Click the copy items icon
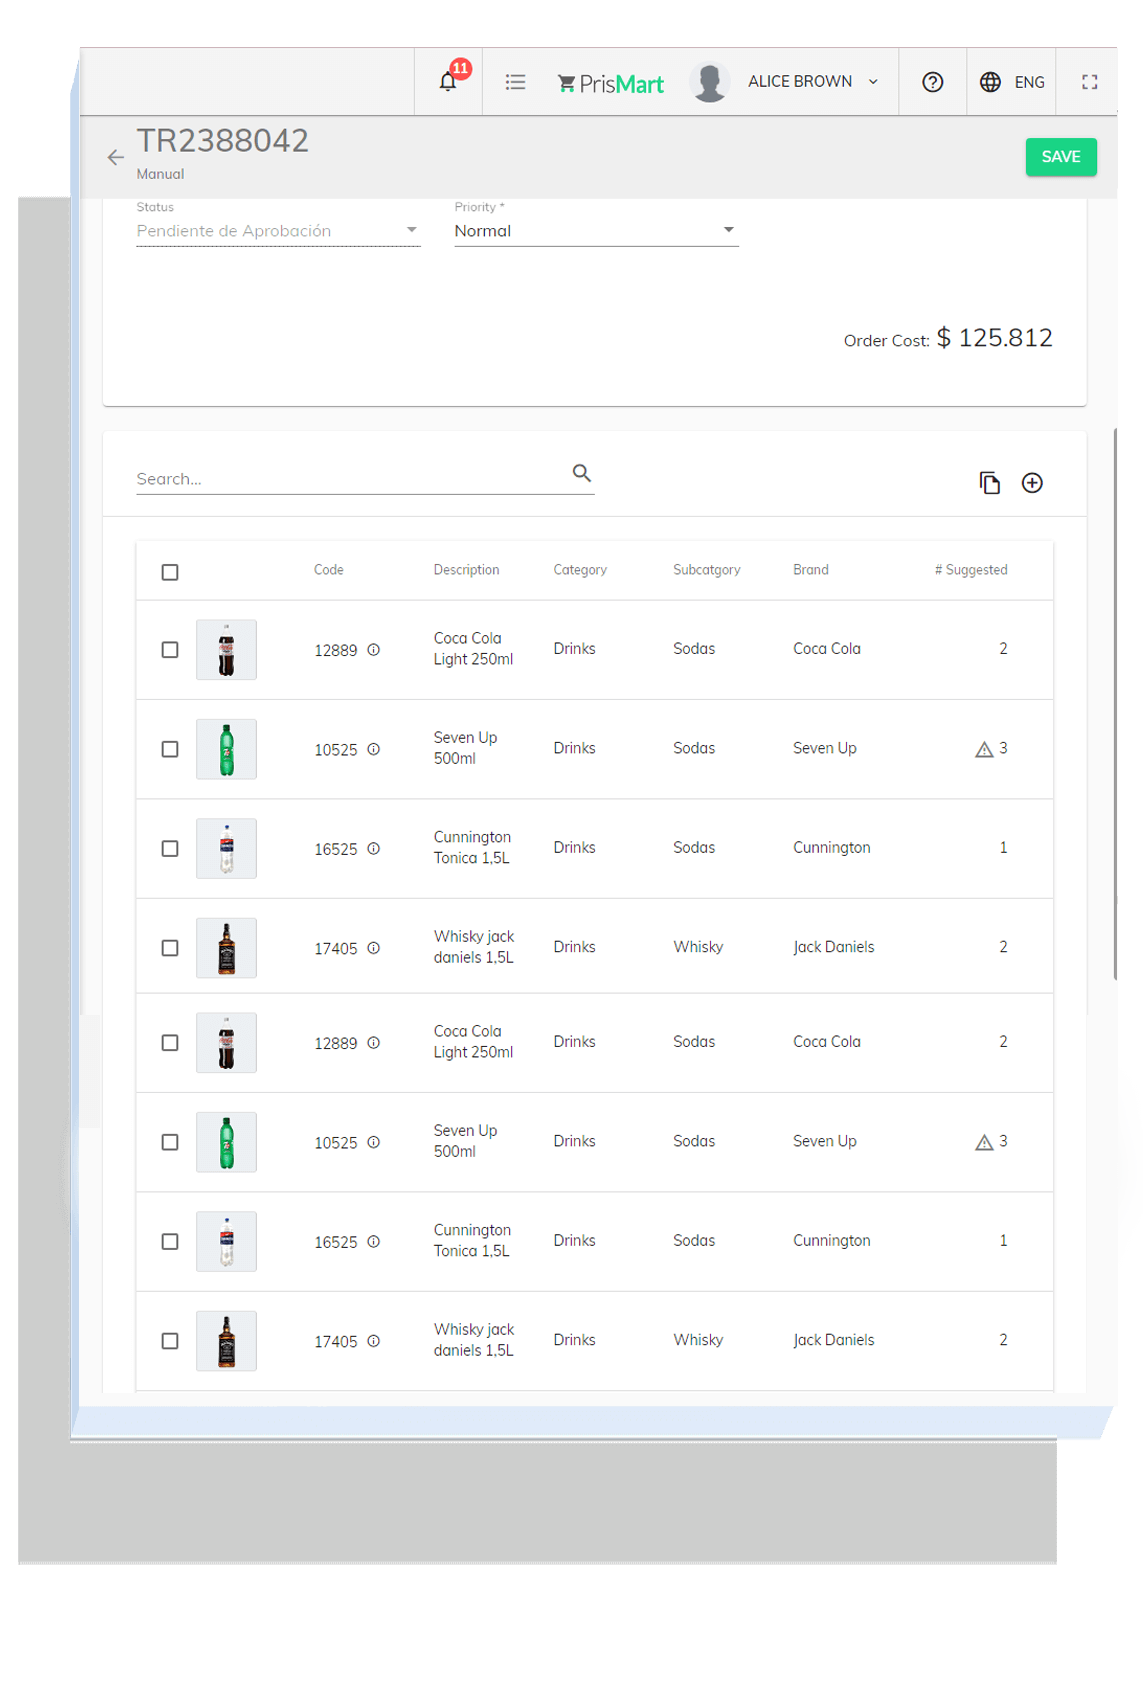The height and width of the screenshot is (1700, 1143). click(989, 483)
